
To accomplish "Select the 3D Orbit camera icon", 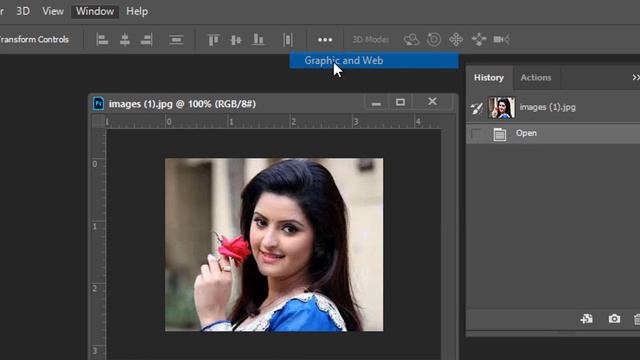I will click(411, 40).
